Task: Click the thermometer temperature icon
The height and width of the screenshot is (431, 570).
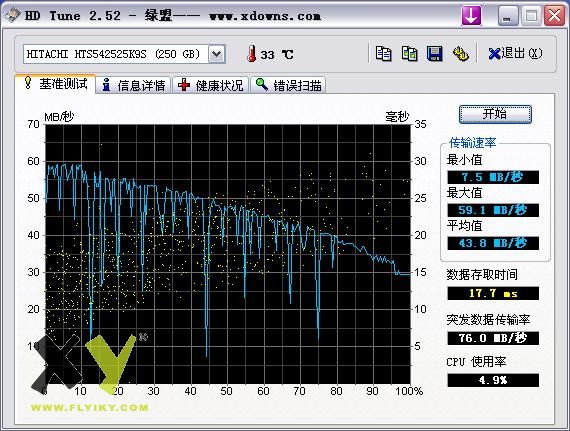Action: tap(251, 54)
